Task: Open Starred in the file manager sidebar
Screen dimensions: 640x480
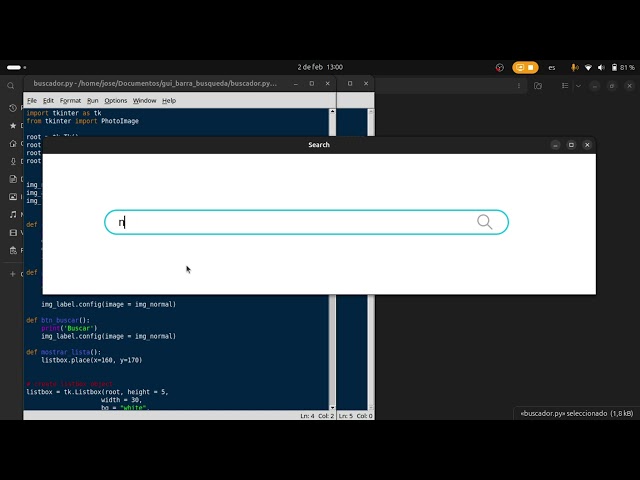Action: [13, 126]
